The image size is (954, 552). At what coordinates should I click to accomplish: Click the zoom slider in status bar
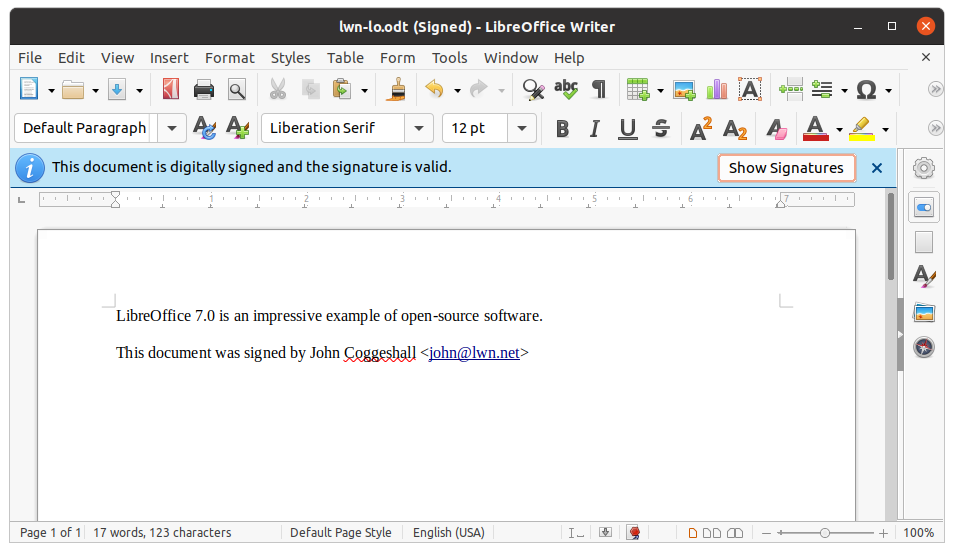[825, 533]
